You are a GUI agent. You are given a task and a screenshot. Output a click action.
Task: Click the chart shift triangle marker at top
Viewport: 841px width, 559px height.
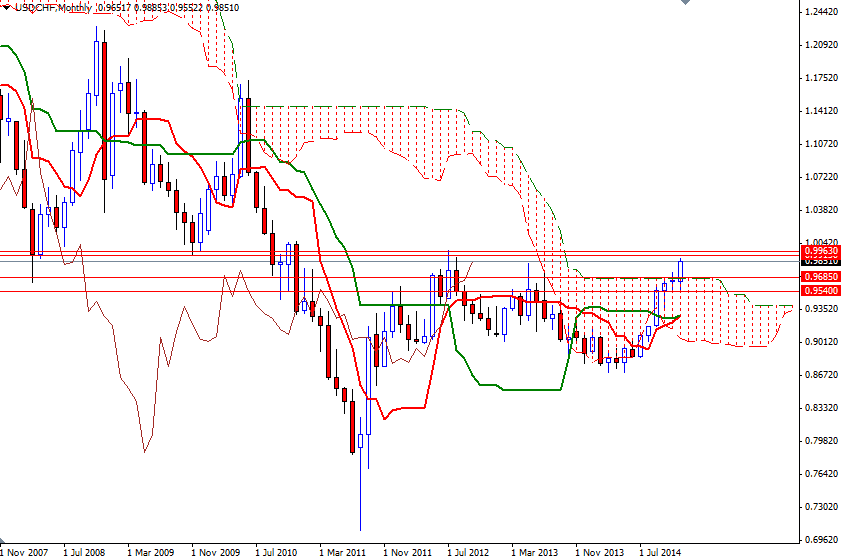pyautogui.click(x=685, y=2)
